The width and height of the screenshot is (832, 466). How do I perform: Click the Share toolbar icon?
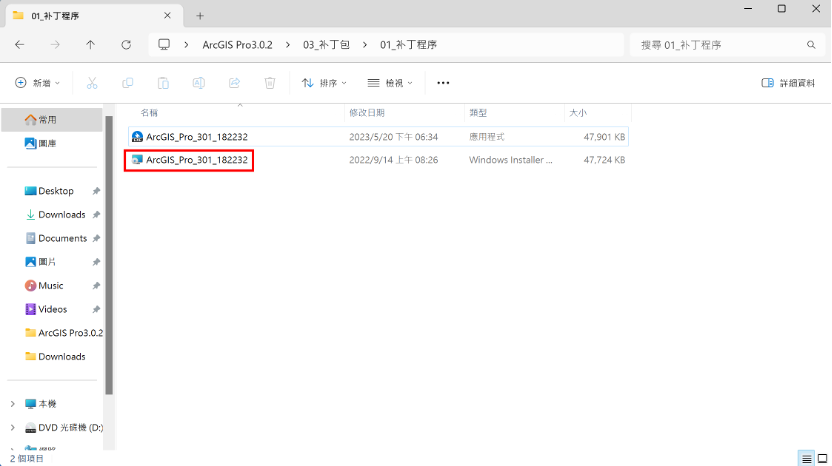pyautogui.click(x=234, y=83)
